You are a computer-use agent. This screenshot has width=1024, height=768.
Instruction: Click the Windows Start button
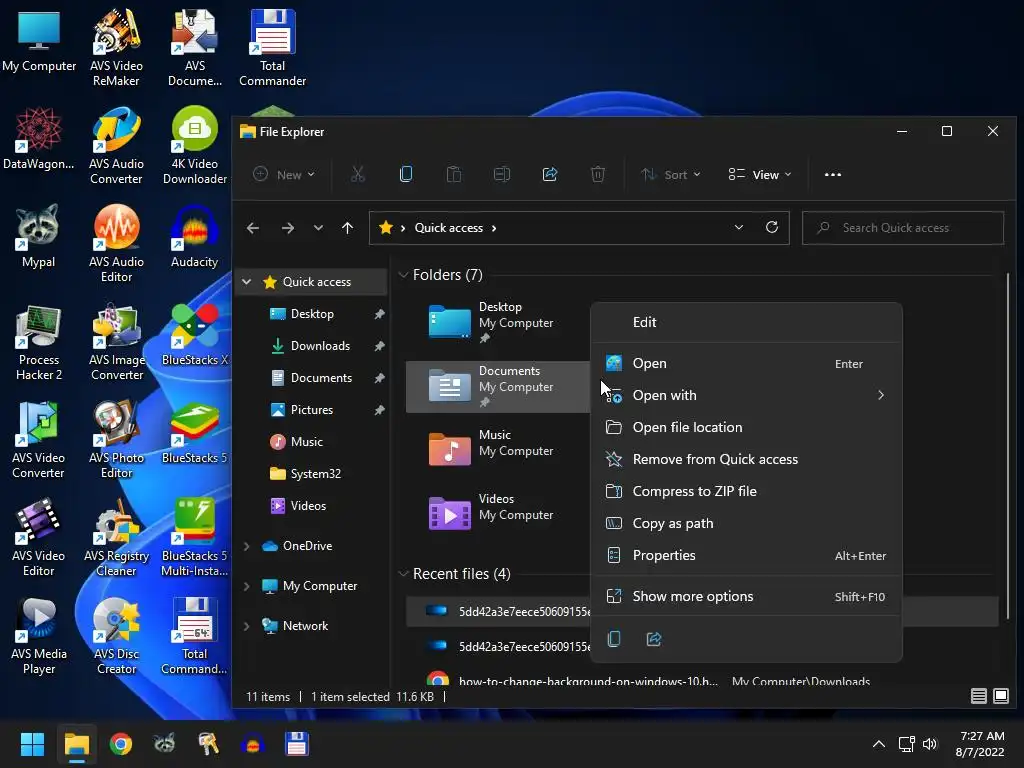tap(32, 744)
